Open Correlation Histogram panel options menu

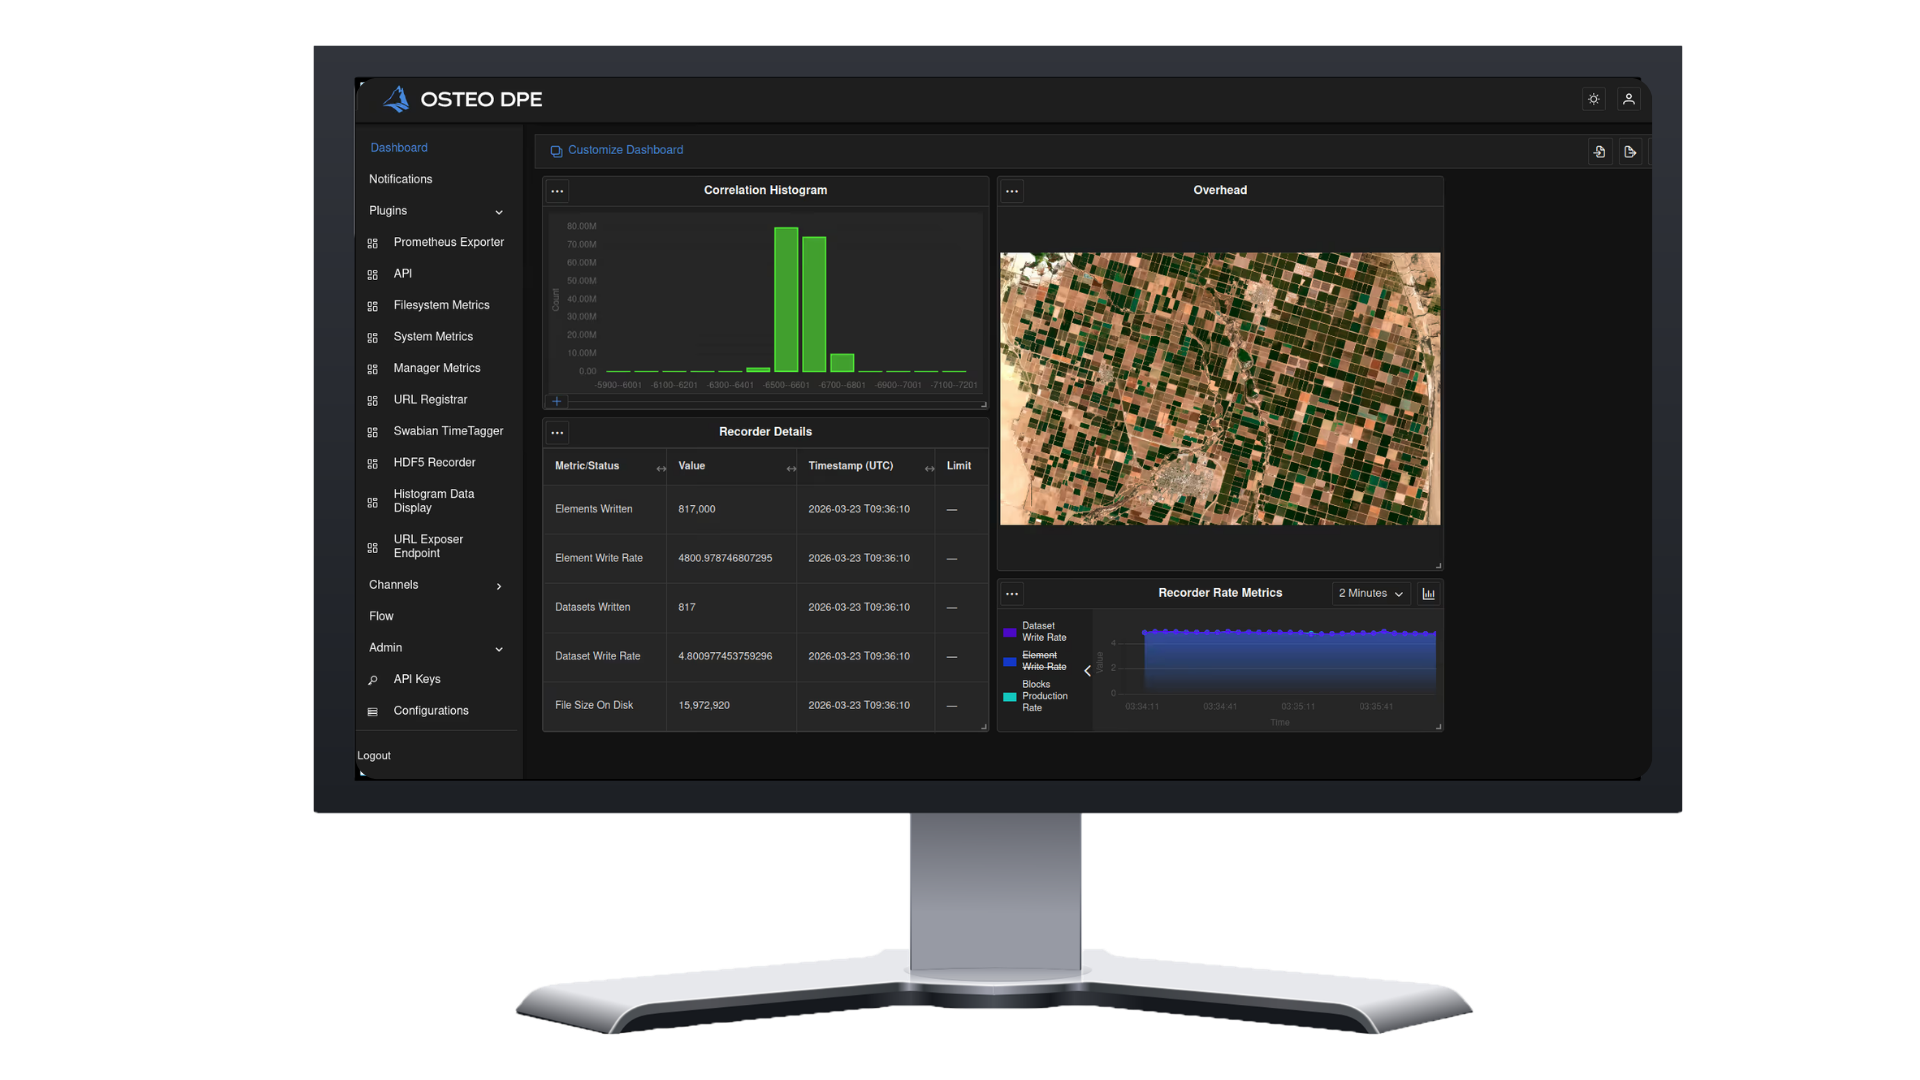(x=558, y=191)
